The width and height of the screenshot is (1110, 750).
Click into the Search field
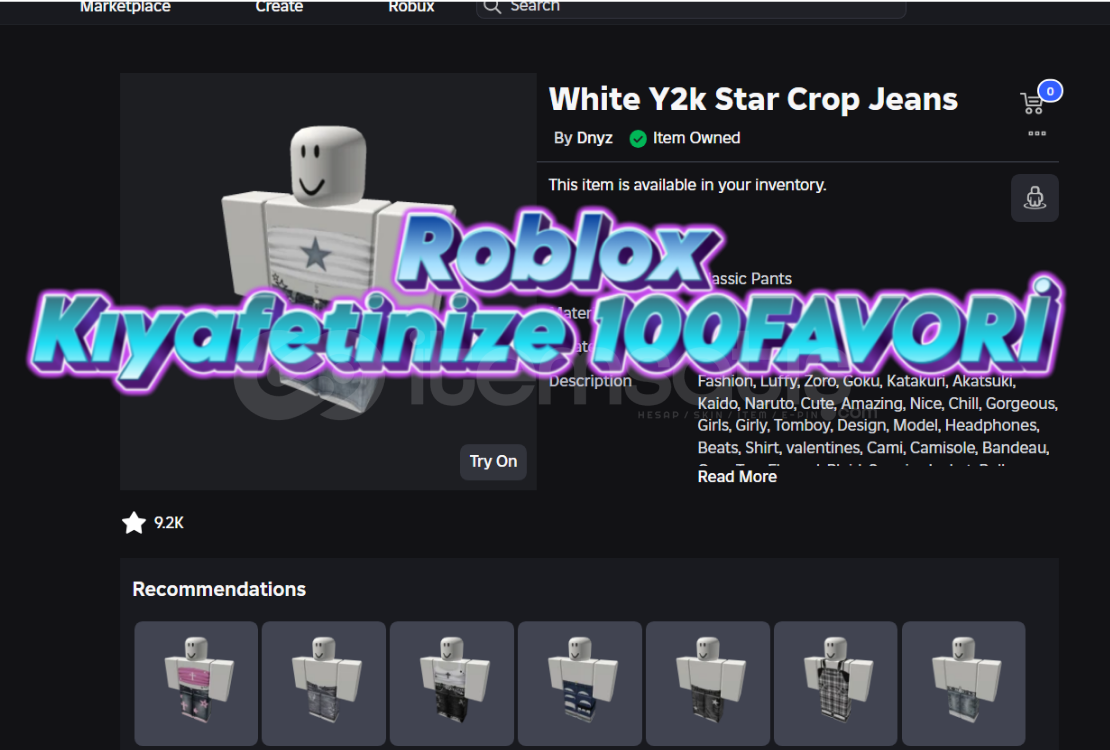point(691,7)
